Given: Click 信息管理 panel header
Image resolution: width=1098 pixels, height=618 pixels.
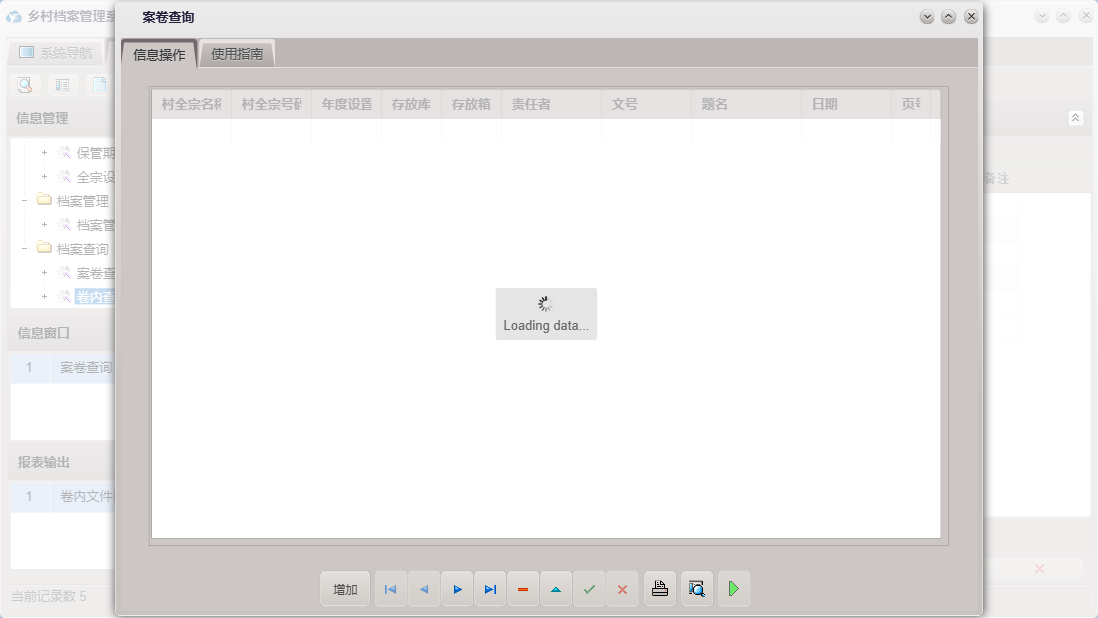Looking at the screenshot, I should pos(43,118).
